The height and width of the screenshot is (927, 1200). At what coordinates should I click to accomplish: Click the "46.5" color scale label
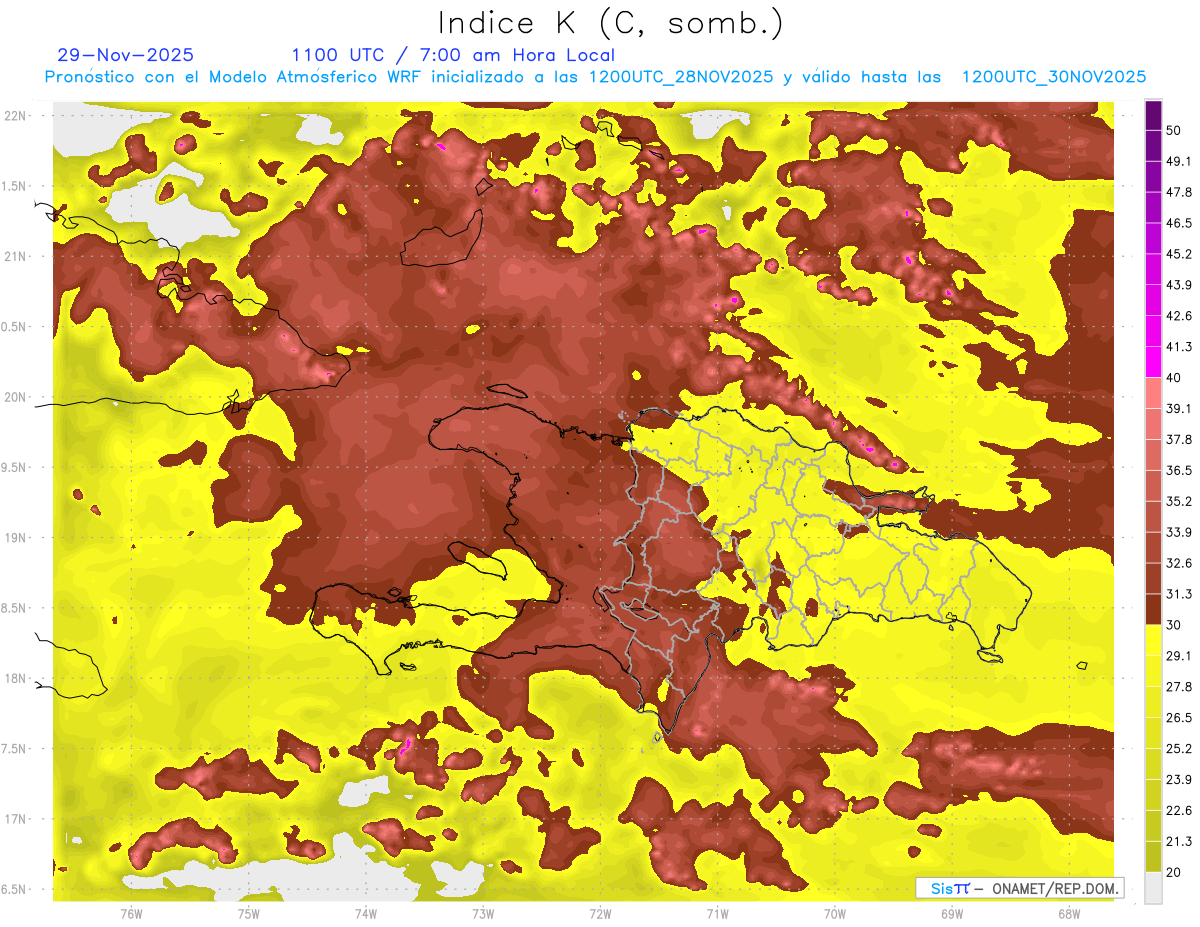point(1179,223)
